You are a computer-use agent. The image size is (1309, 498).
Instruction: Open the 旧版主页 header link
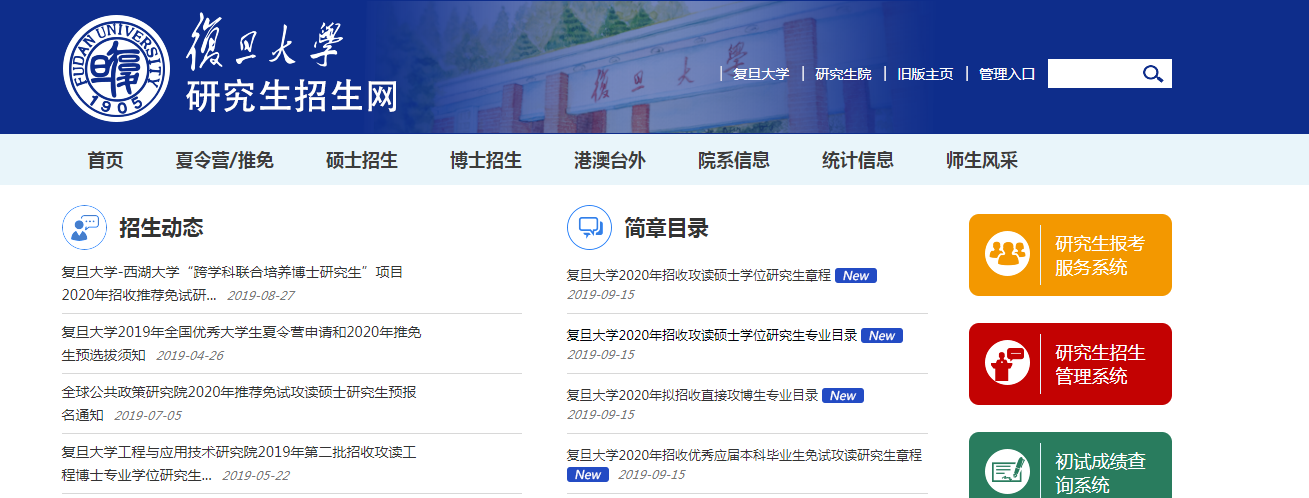pyautogui.click(x=925, y=74)
